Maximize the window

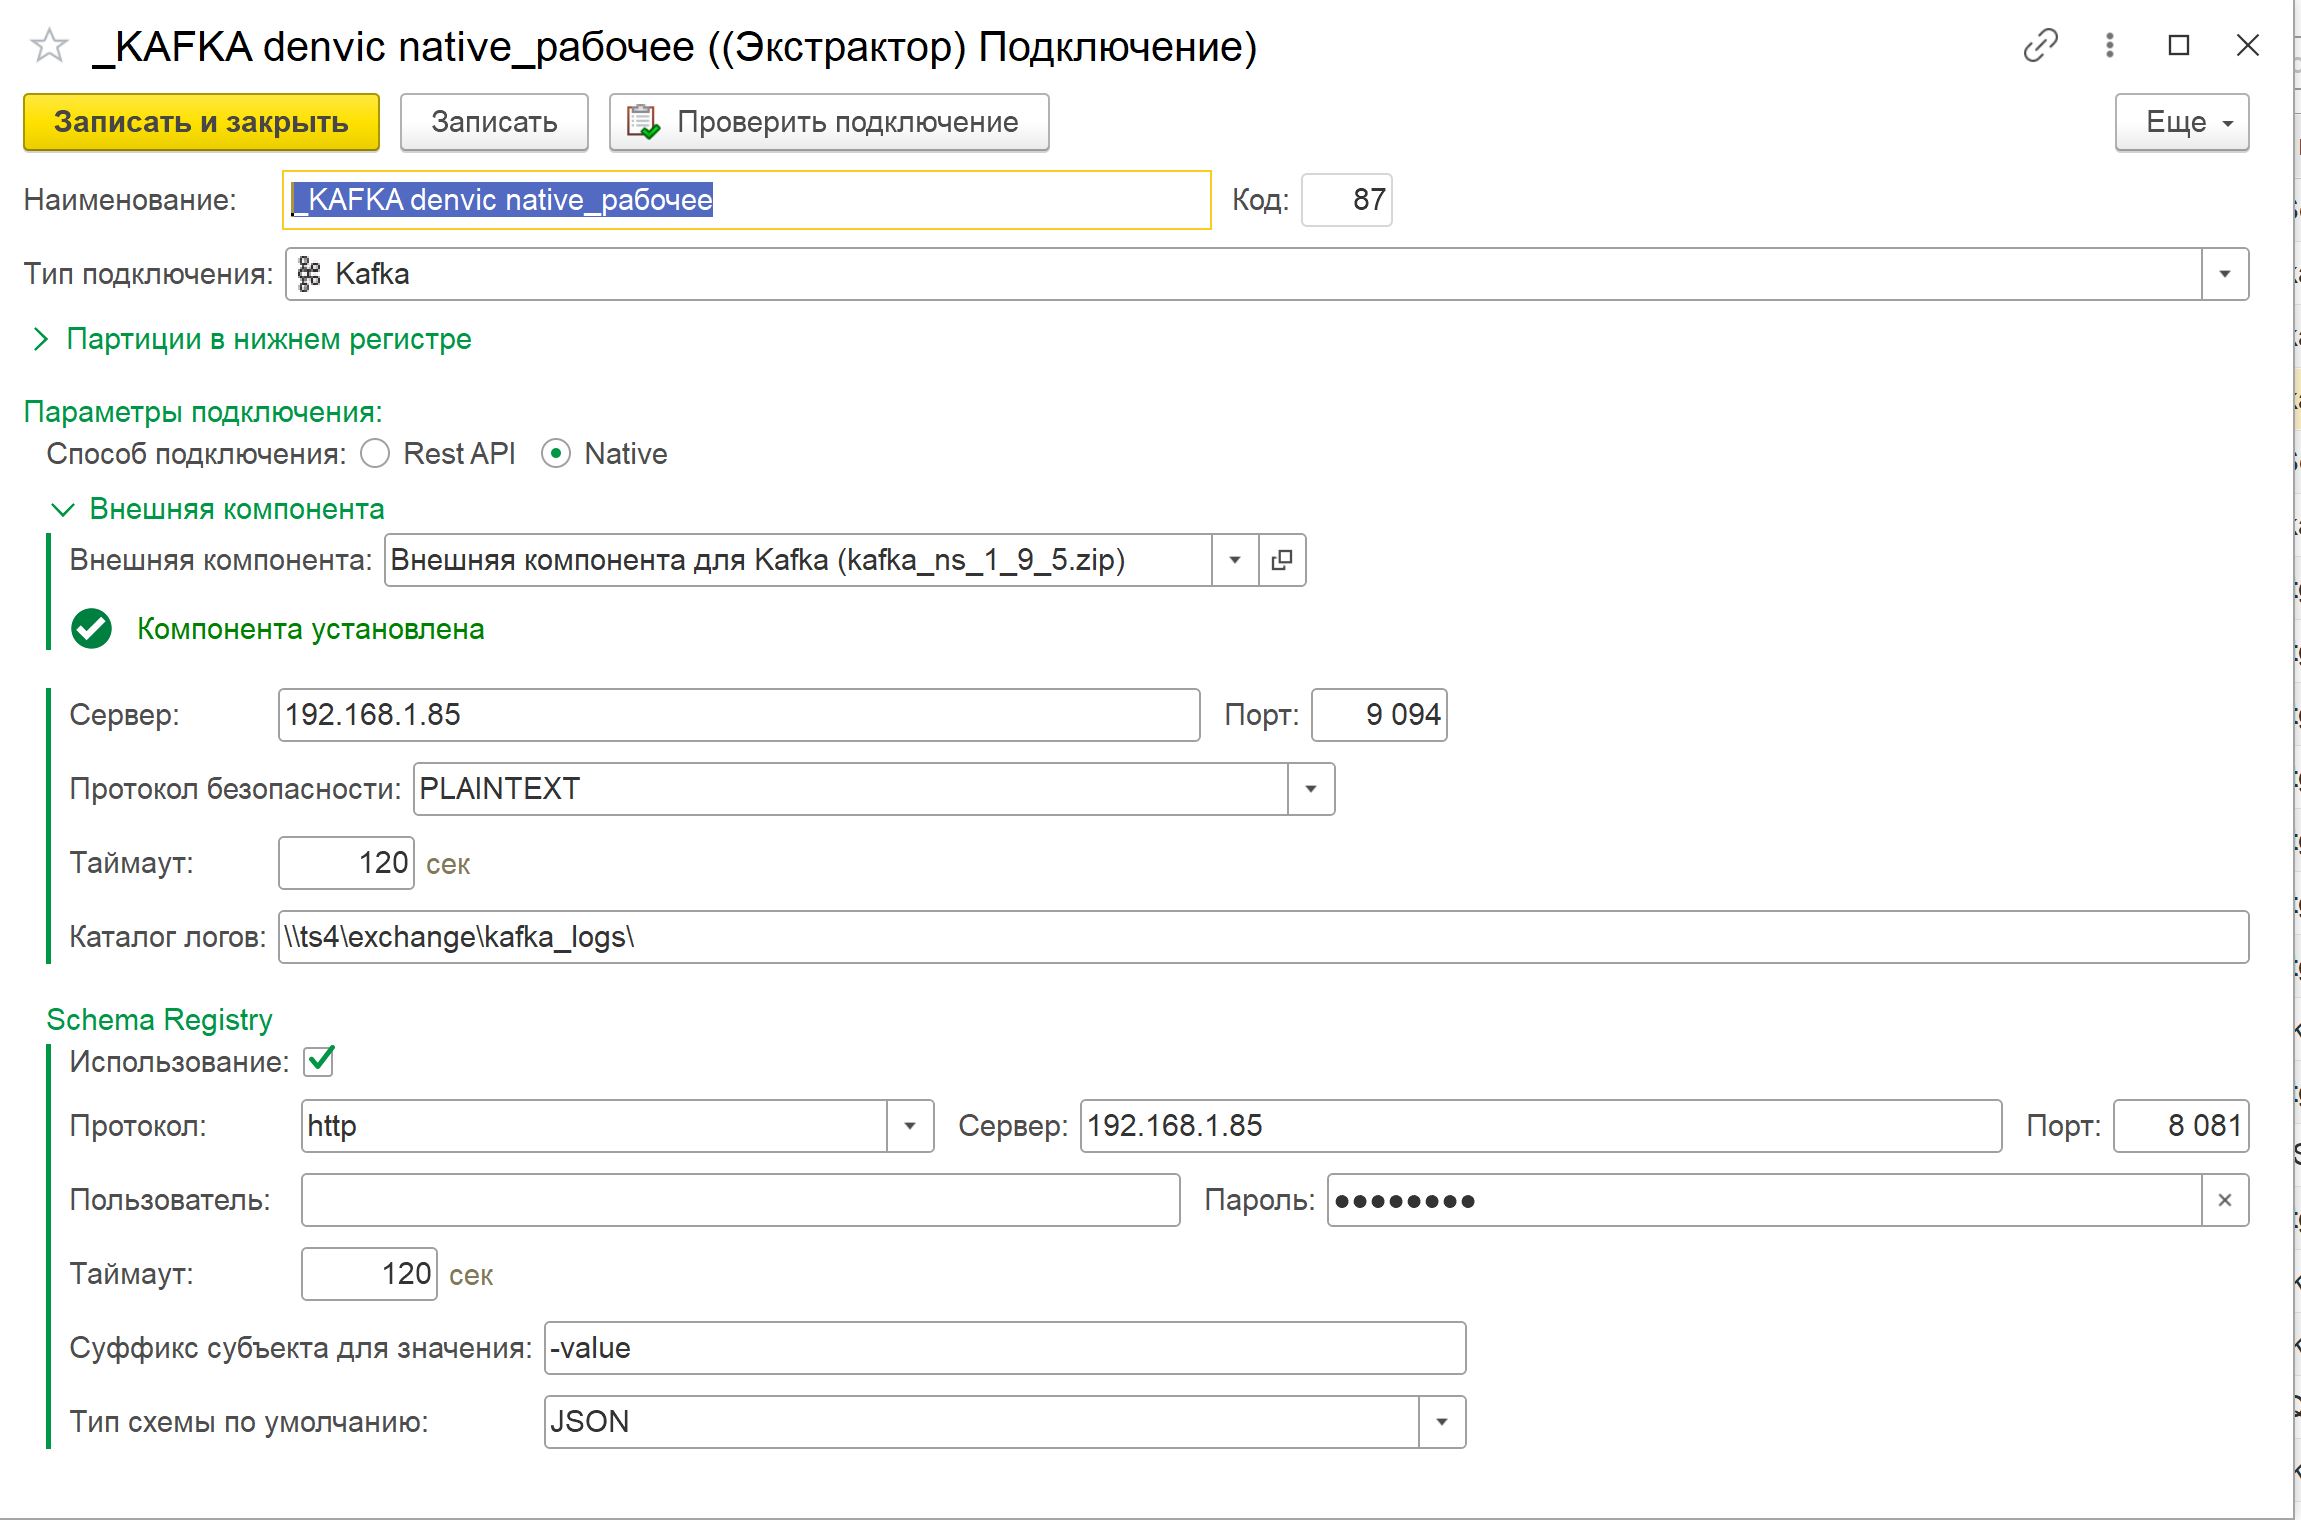pos(2179,46)
